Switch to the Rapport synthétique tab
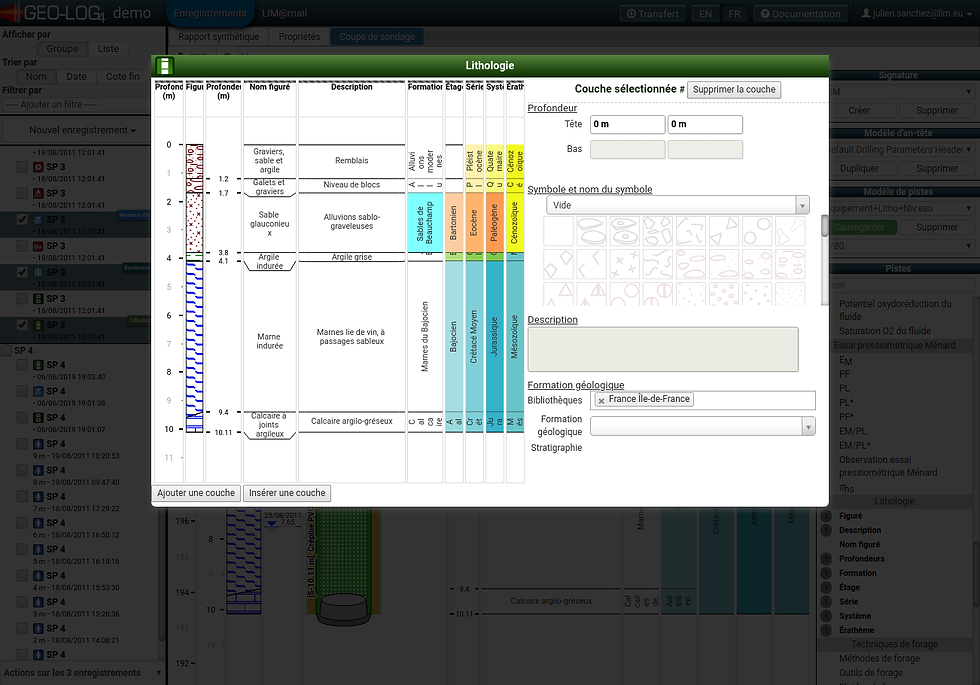The width and height of the screenshot is (980, 685). pos(219,37)
